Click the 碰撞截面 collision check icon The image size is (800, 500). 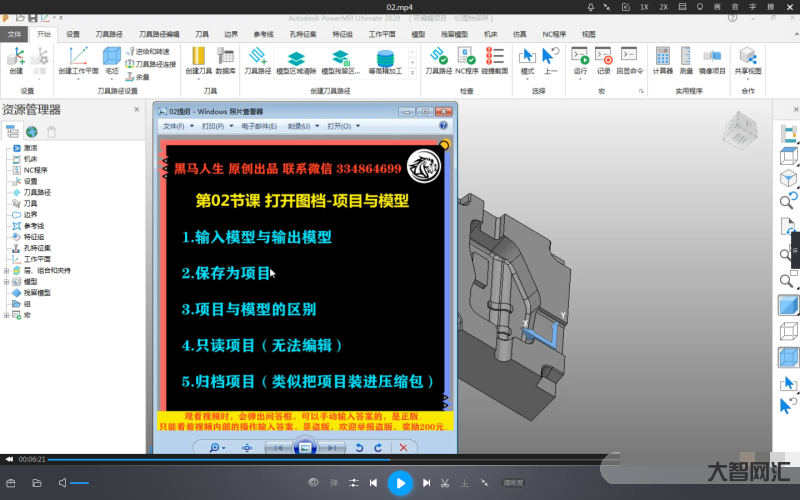(495, 59)
